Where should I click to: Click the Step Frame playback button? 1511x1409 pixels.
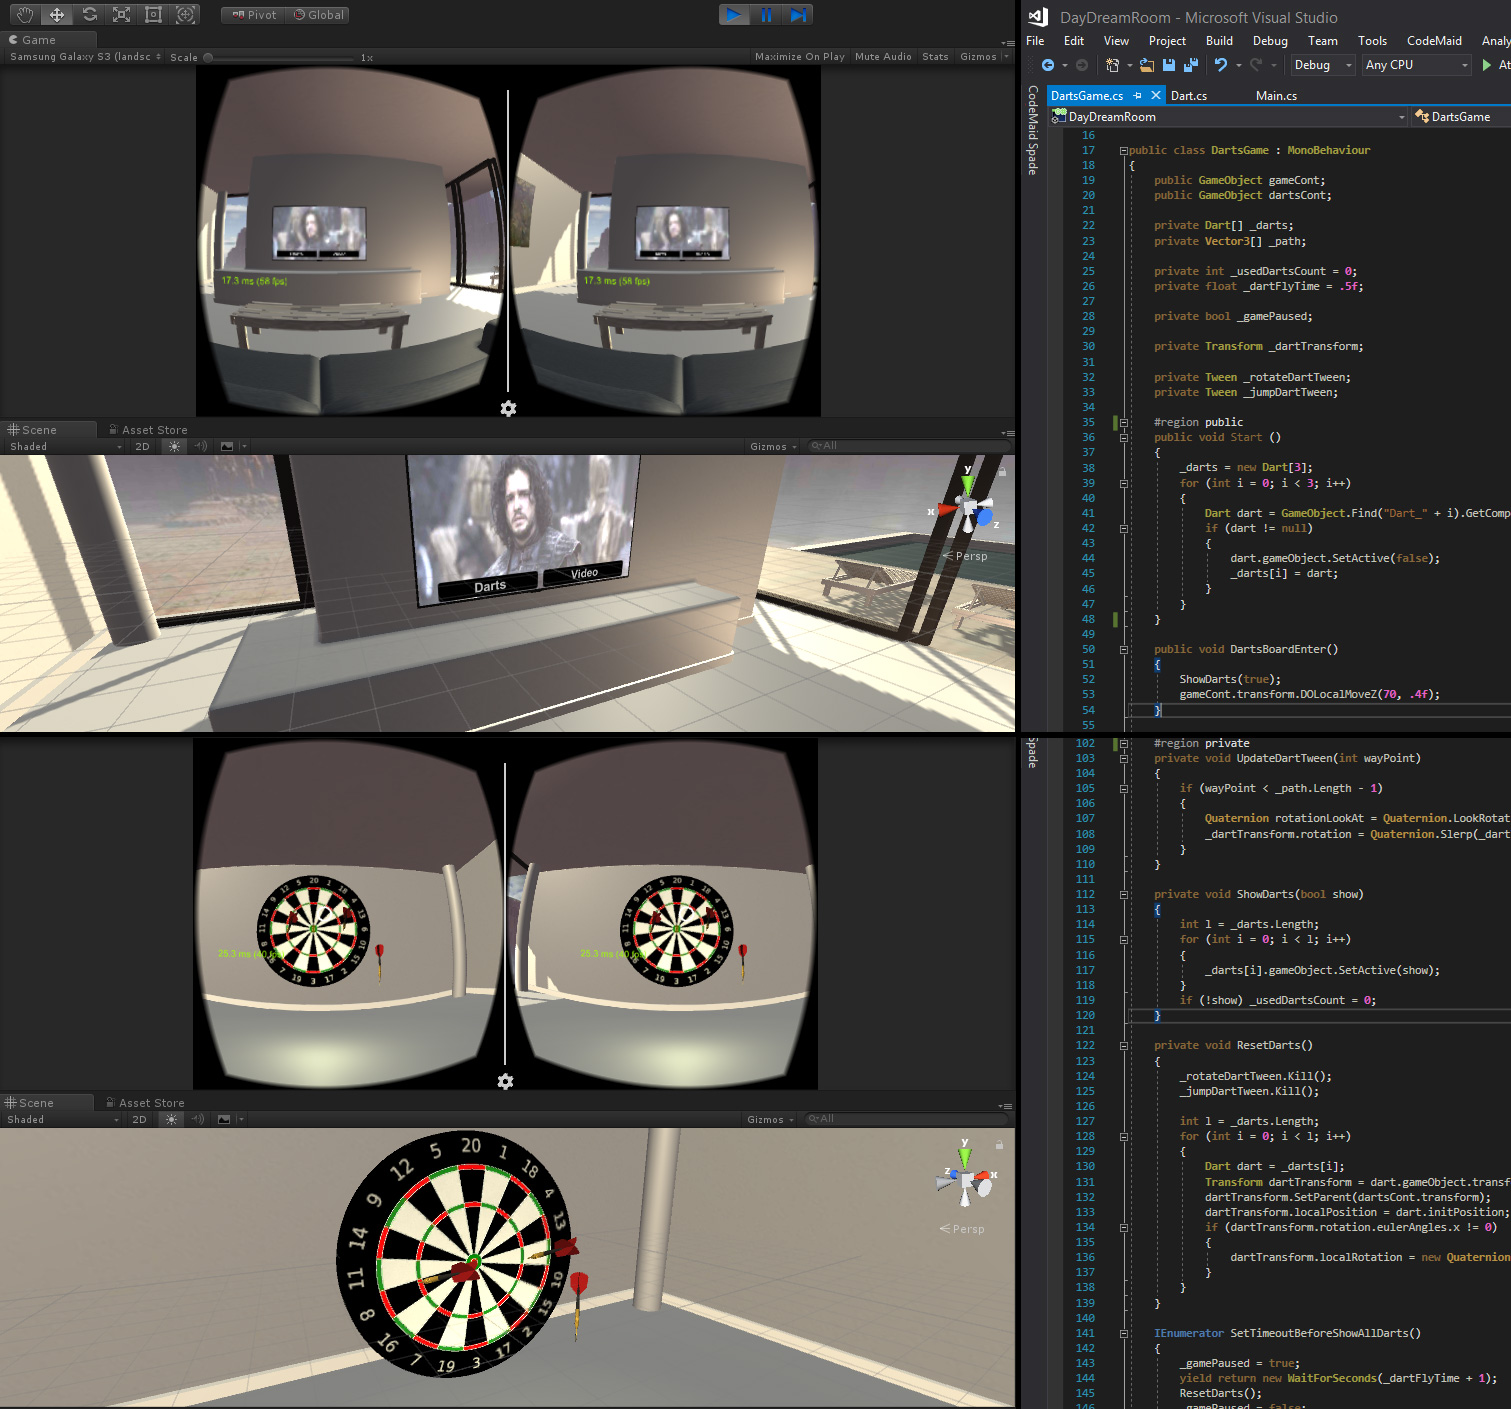(x=798, y=14)
